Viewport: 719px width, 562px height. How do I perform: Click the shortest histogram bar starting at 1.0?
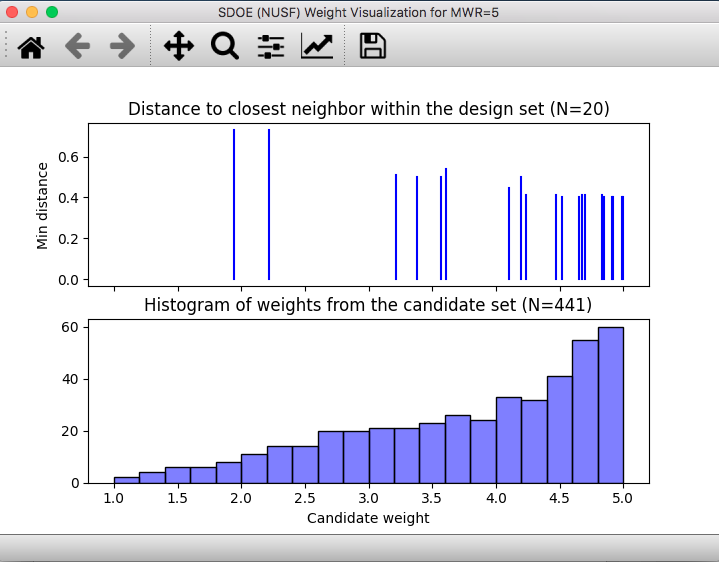(x=126, y=480)
